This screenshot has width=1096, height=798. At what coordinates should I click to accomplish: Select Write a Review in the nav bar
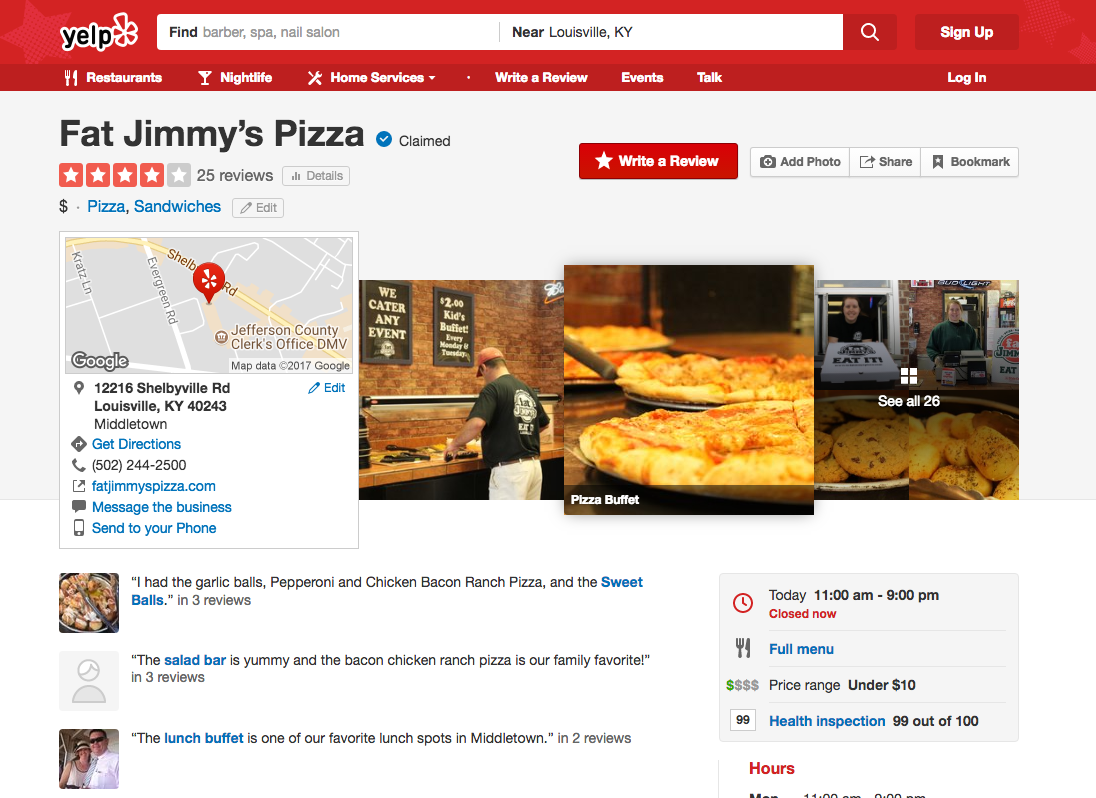click(541, 78)
